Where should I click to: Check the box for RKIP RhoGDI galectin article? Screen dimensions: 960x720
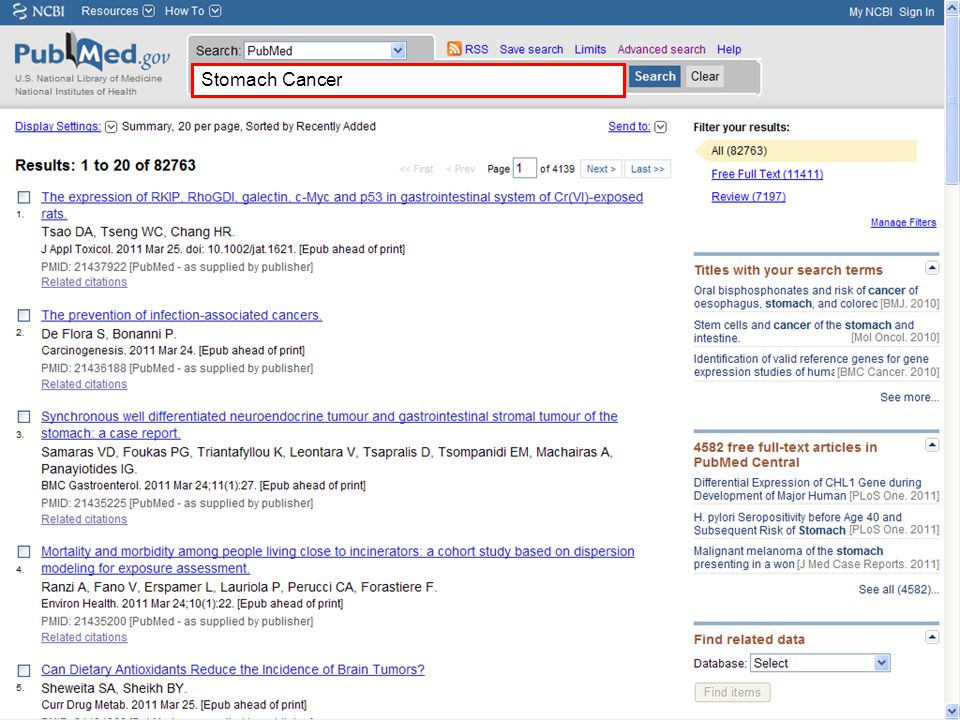coord(24,197)
